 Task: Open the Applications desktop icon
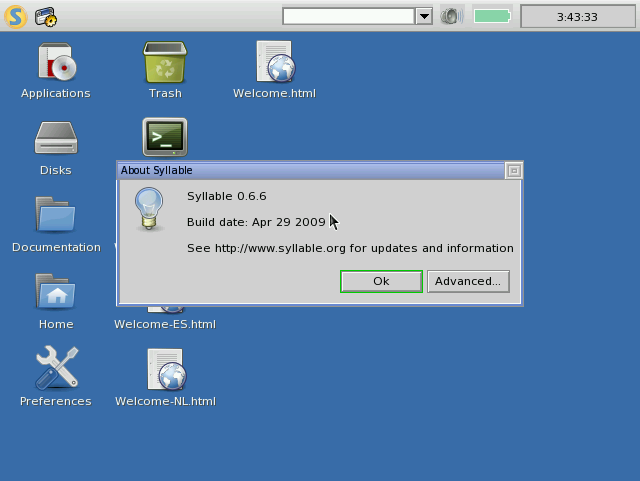pyautogui.click(x=56, y=62)
